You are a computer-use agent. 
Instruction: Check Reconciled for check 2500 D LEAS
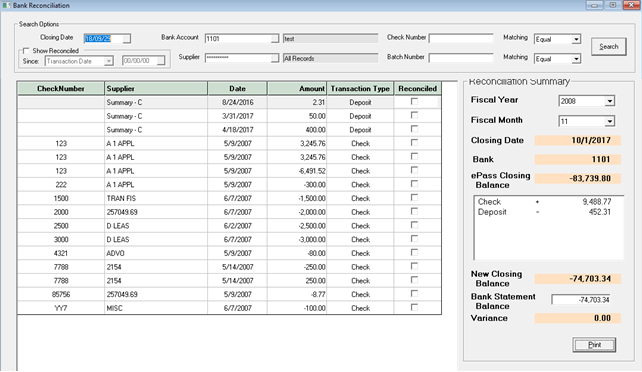coord(414,225)
